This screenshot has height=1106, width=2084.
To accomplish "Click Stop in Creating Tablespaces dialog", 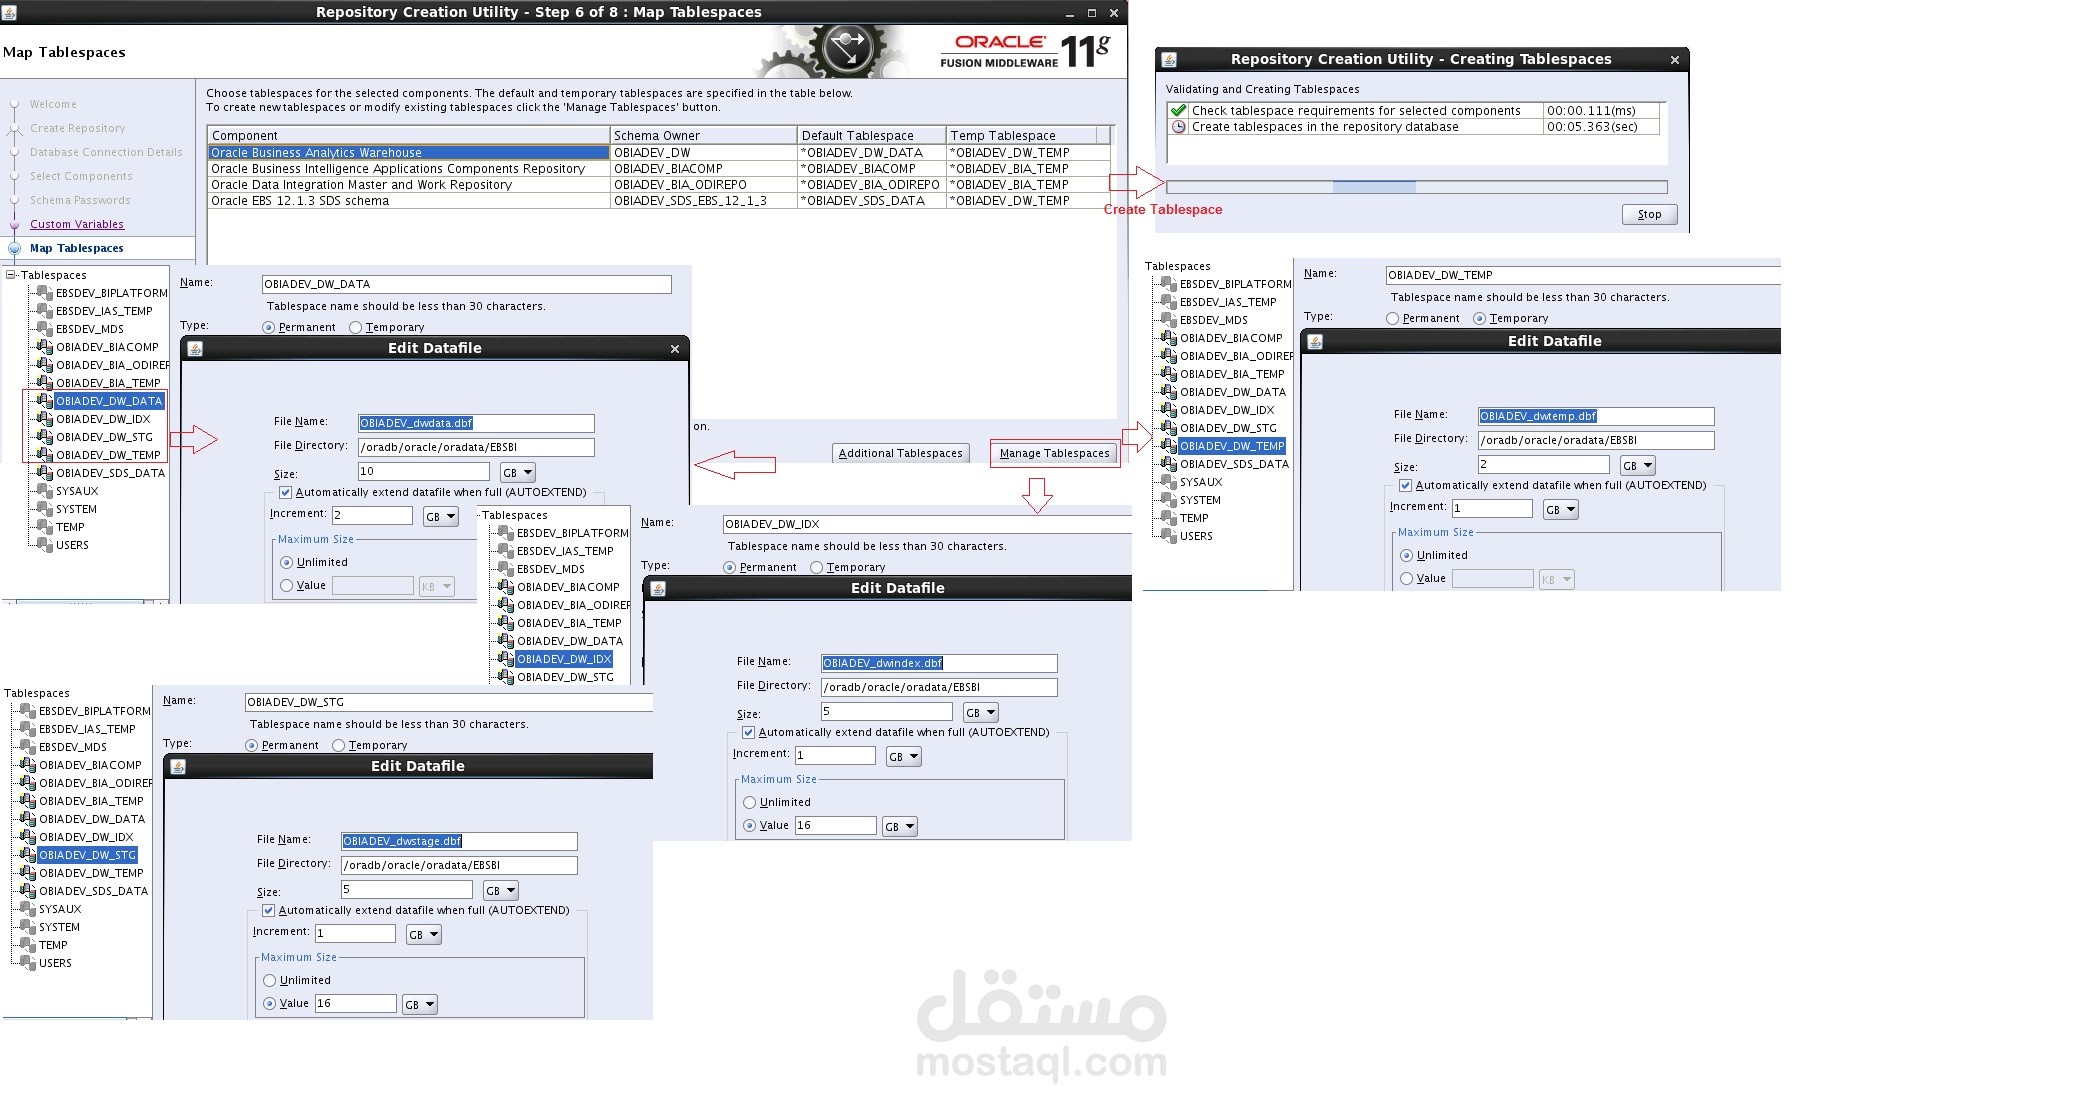I will (x=1649, y=214).
